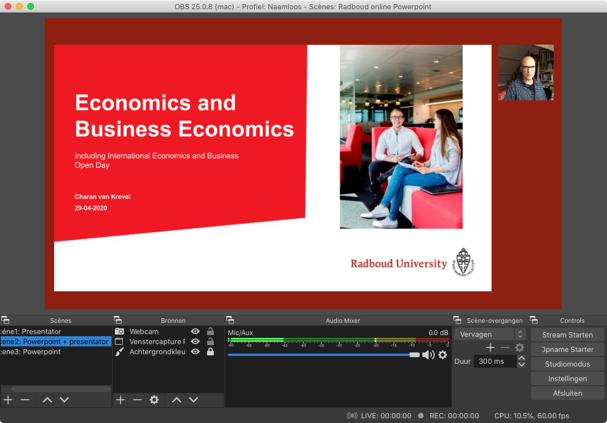Image resolution: width=607 pixels, height=423 pixels.
Task: Remove the selected scene with the minus icon
Action: pos(25,400)
